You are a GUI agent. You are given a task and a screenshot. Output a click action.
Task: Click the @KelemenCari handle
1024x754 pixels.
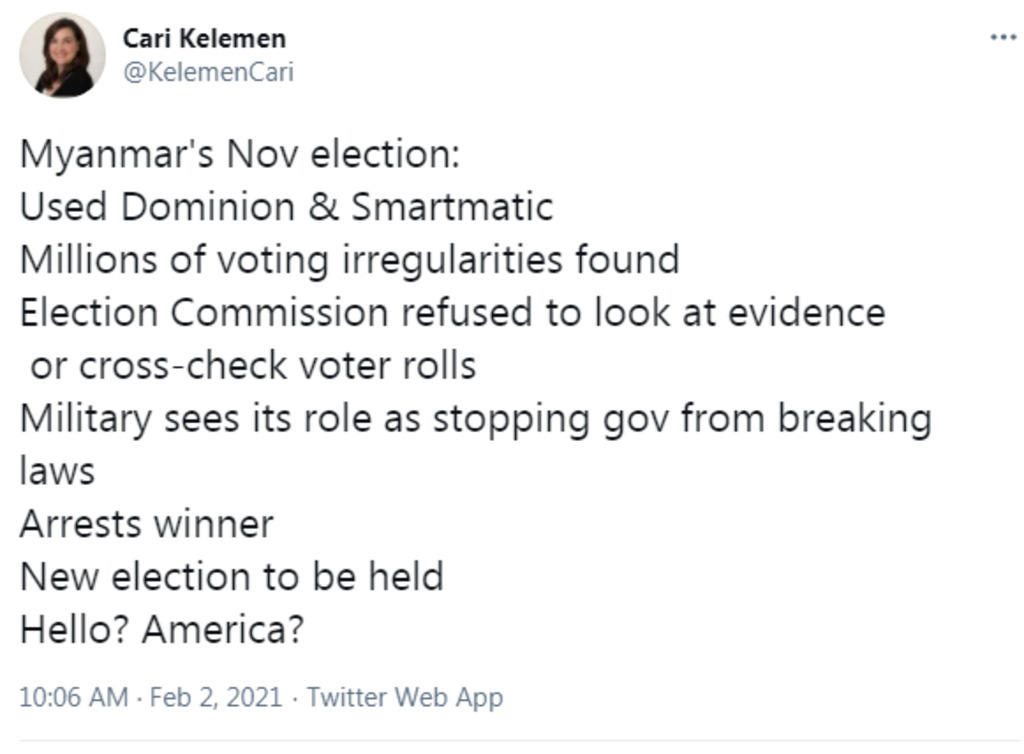[207, 72]
